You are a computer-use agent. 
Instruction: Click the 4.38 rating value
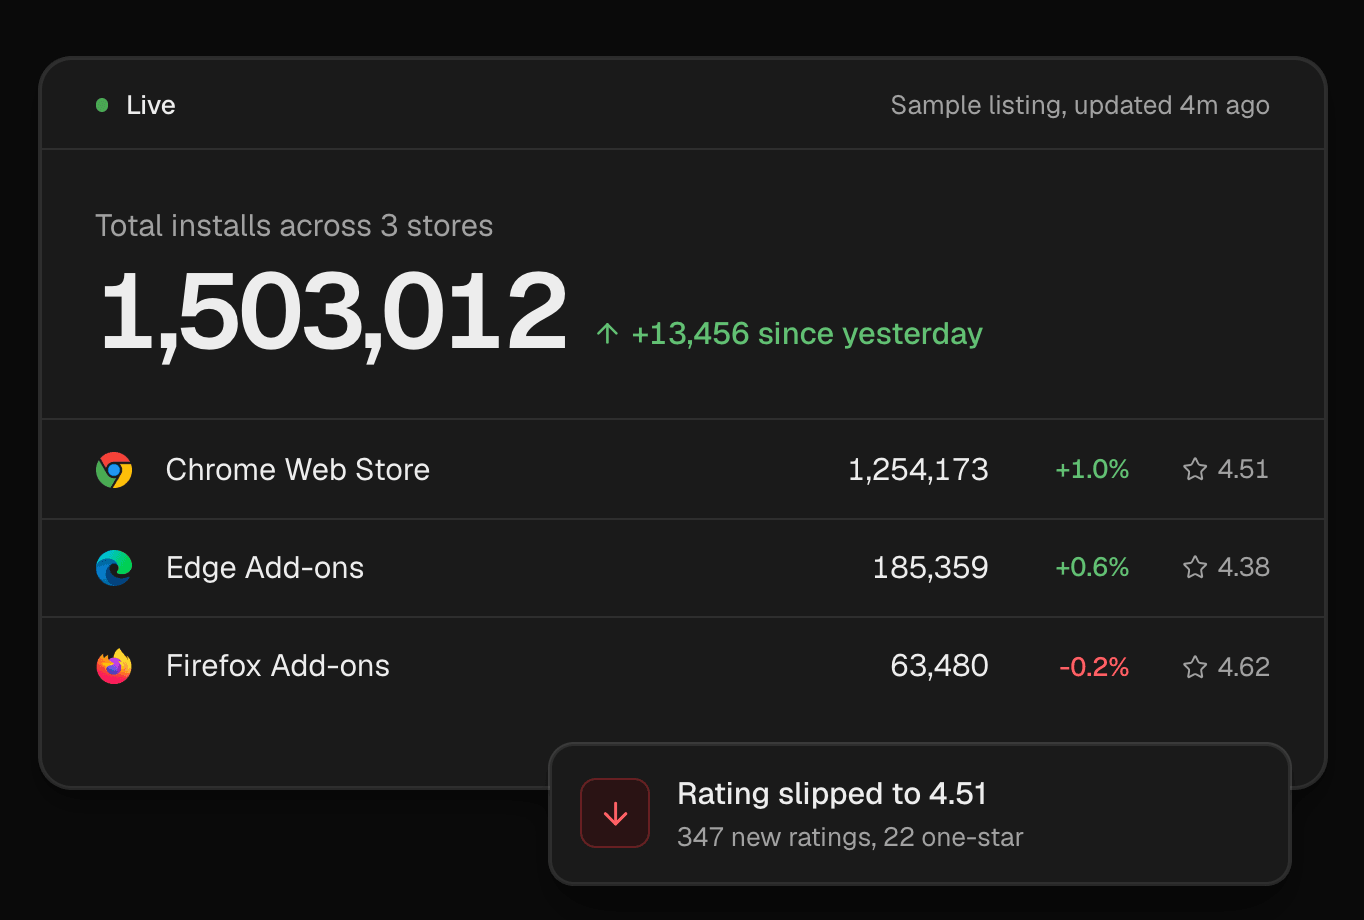1243,567
